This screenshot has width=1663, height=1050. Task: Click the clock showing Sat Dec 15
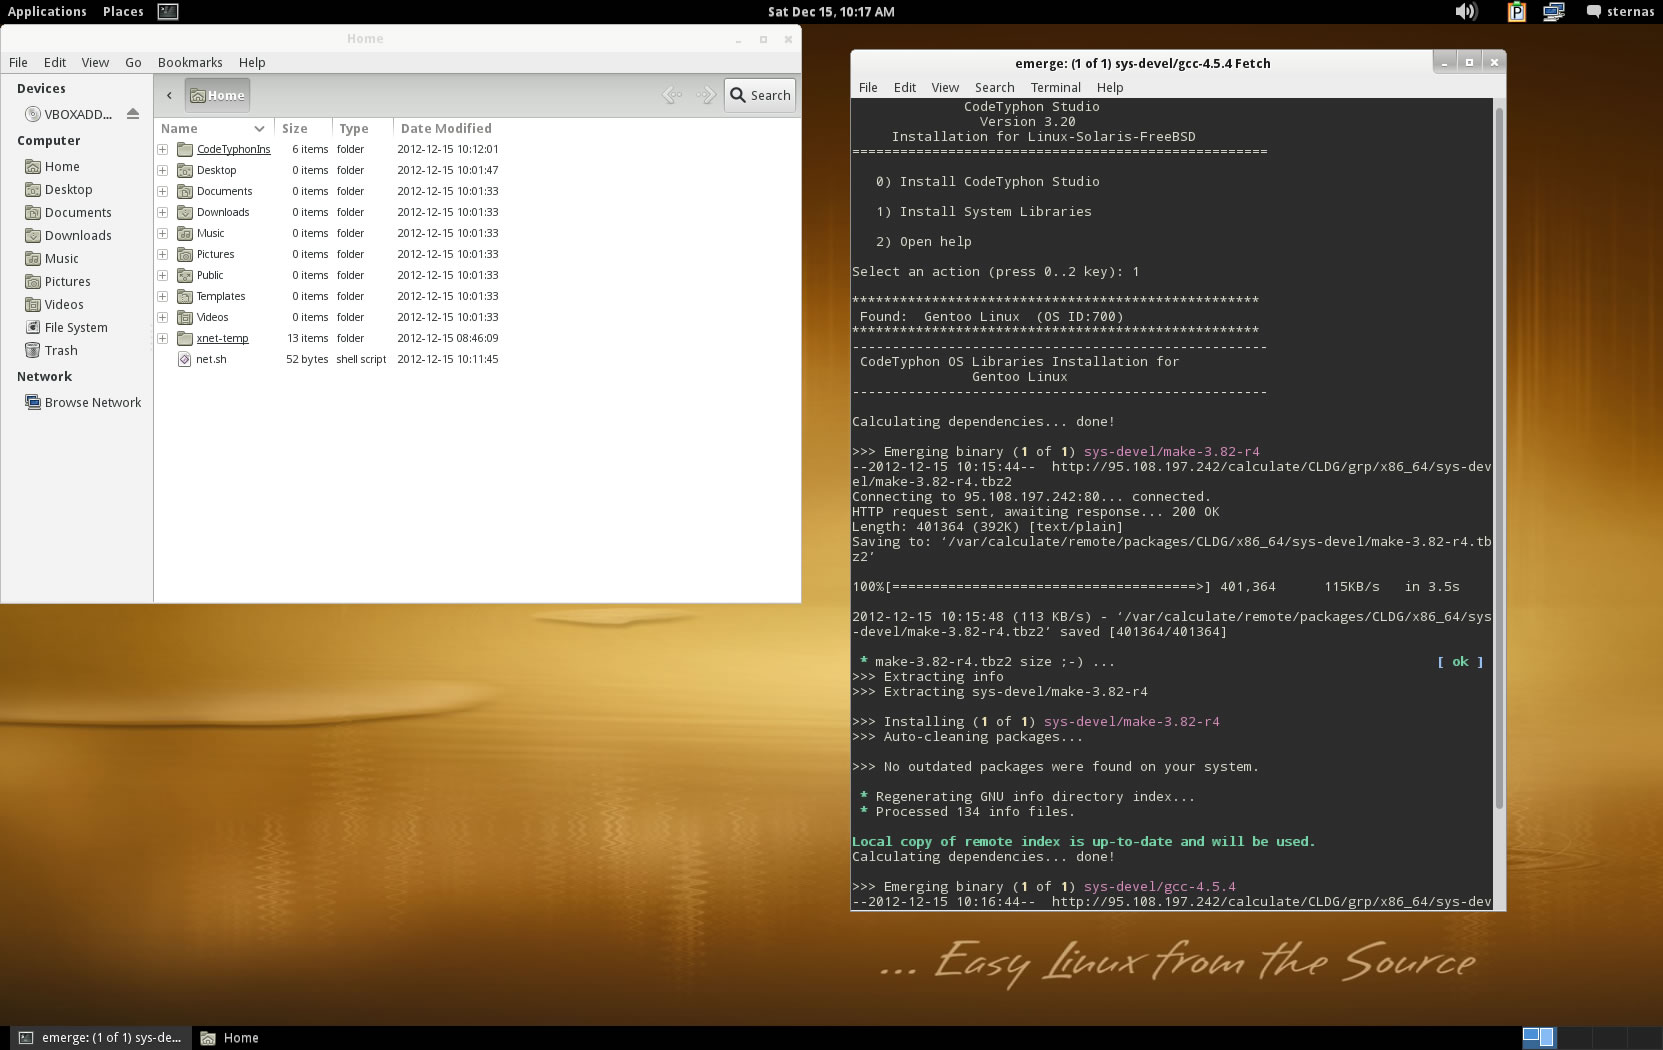coord(831,11)
